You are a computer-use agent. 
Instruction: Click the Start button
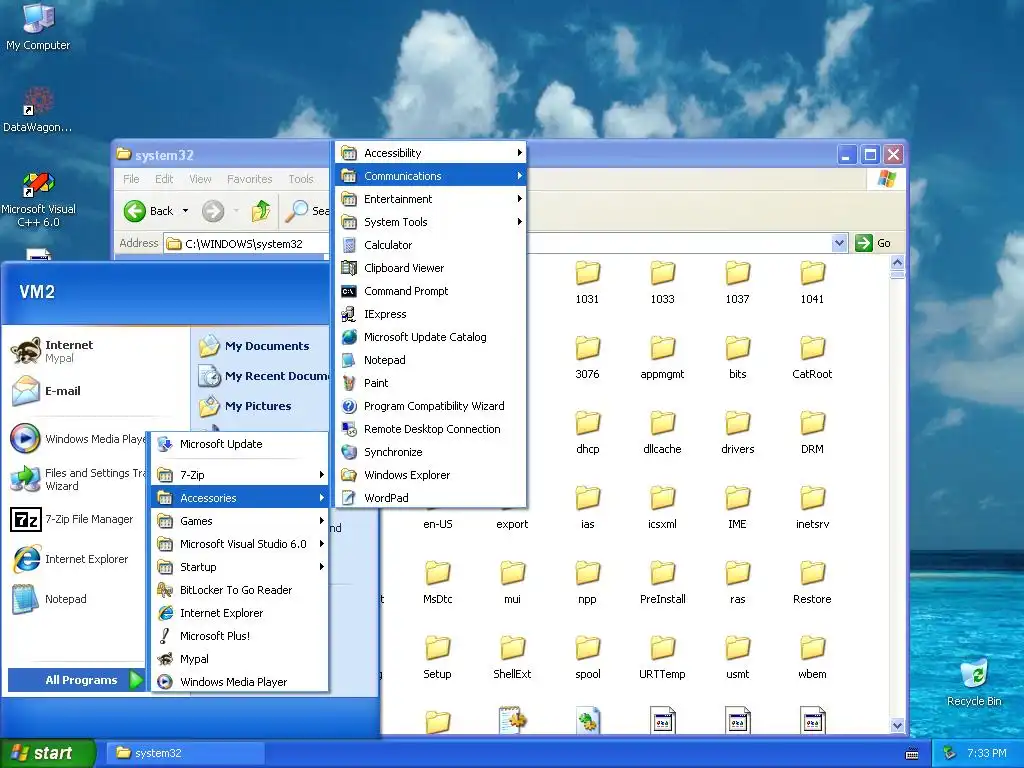pyautogui.click(x=48, y=753)
